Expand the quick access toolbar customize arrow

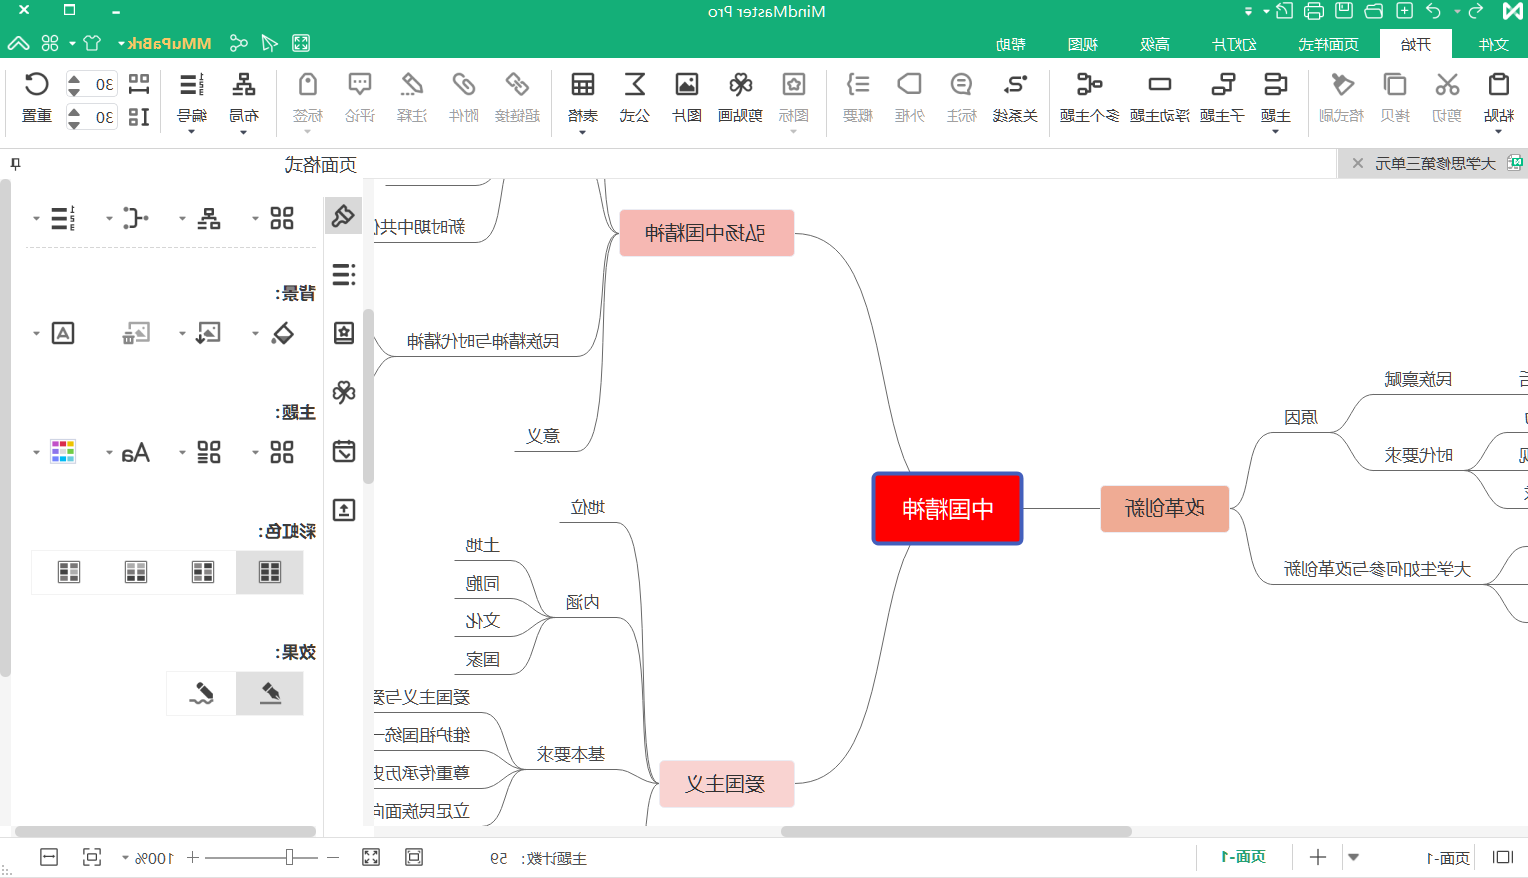[x=1248, y=12]
